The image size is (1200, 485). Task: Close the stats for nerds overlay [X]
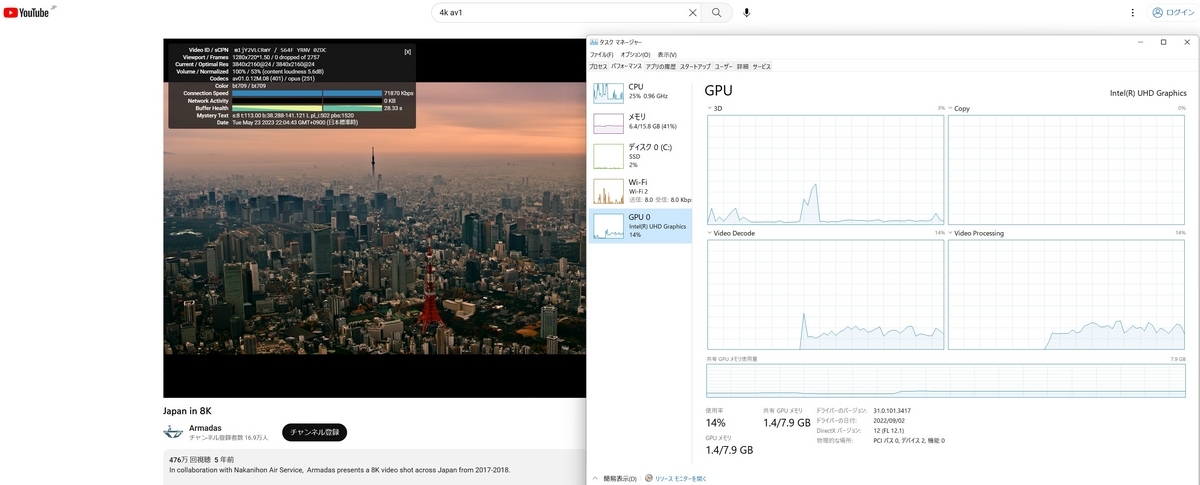click(407, 51)
